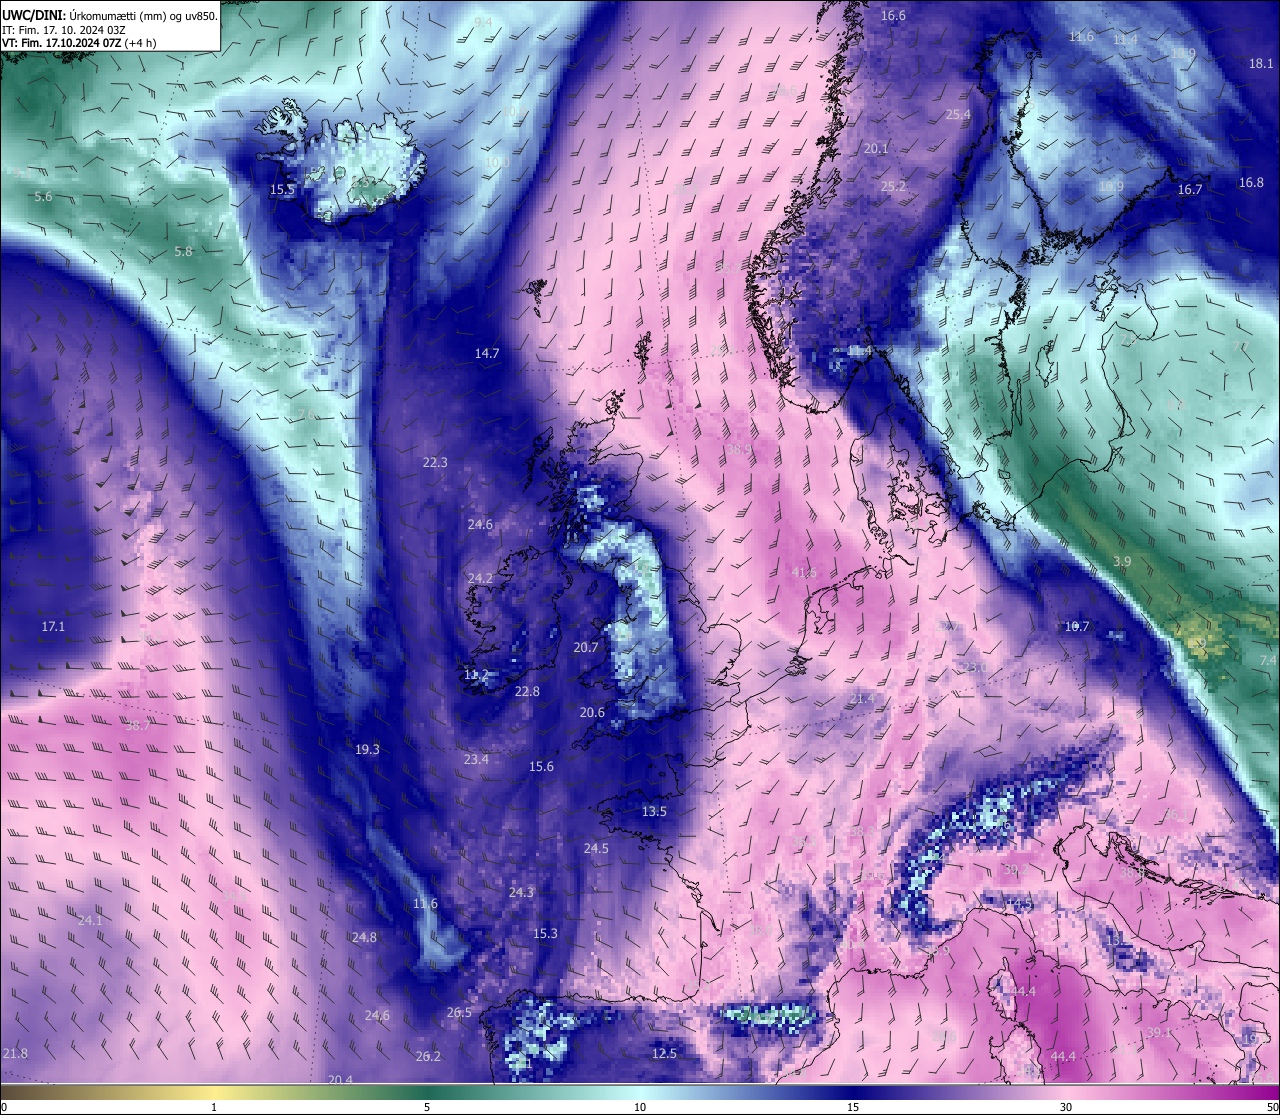Screen dimensions: 1280x1115
Task: Click the 39.1 value label
Action: click(1158, 1032)
